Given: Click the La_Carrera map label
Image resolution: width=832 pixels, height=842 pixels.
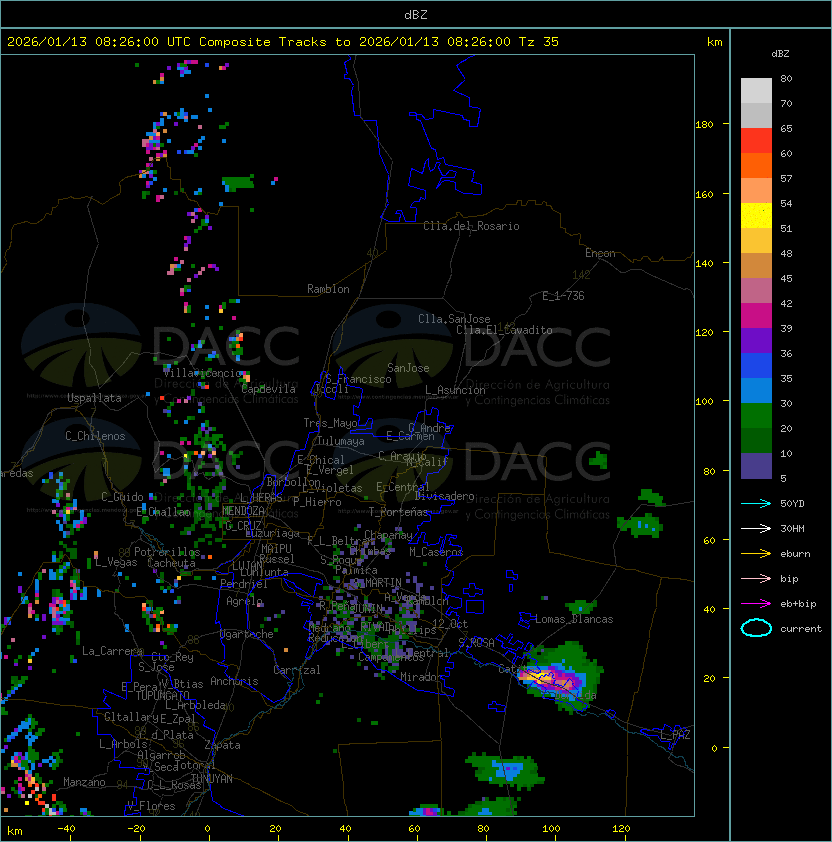Looking at the screenshot, I should [x=112, y=651].
